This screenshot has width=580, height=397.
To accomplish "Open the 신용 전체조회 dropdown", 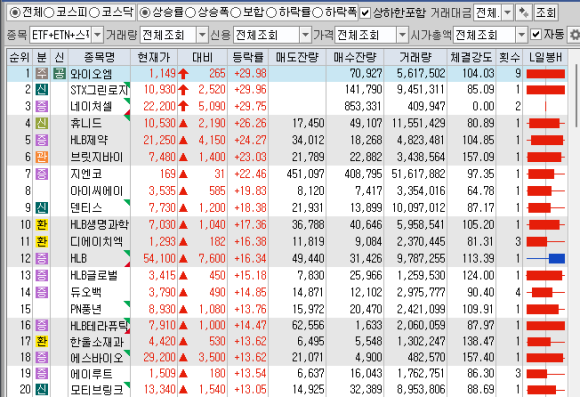I will pos(305,35).
